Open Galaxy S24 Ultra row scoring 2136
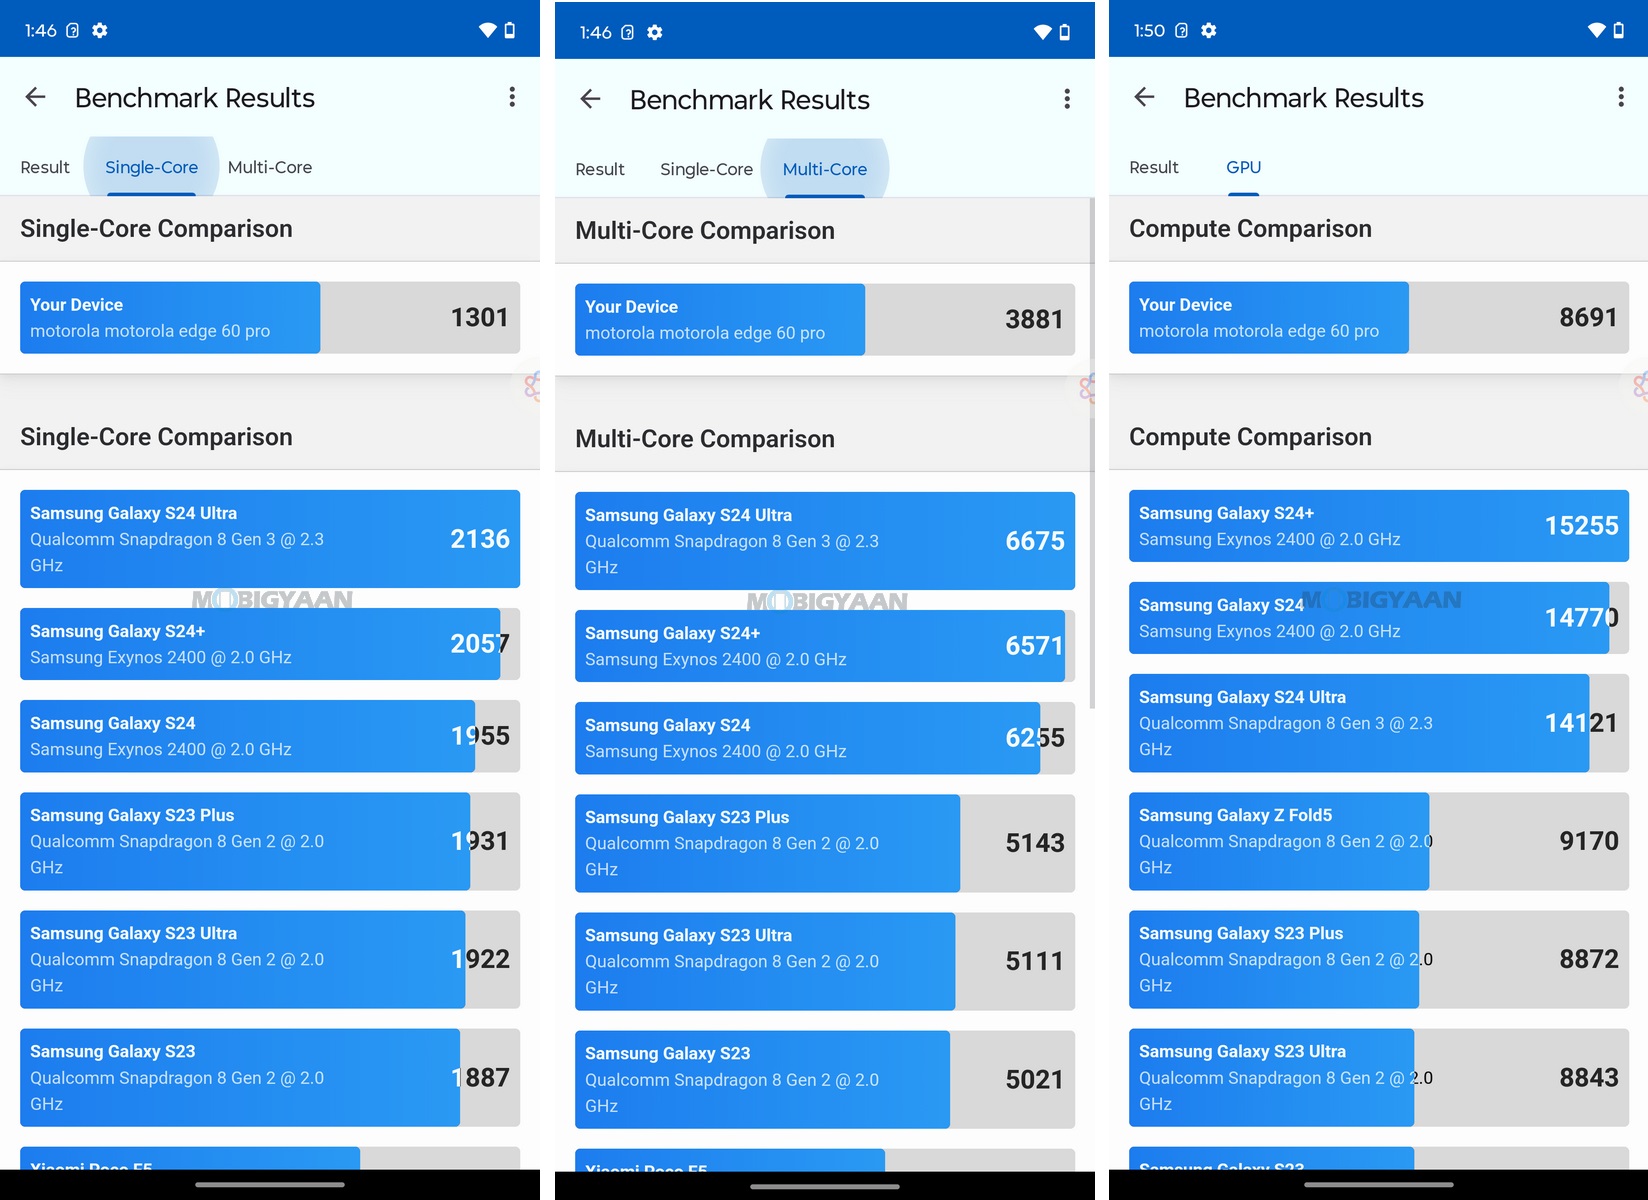The height and width of the screenshot is (1200, 1648). point(270,539)
